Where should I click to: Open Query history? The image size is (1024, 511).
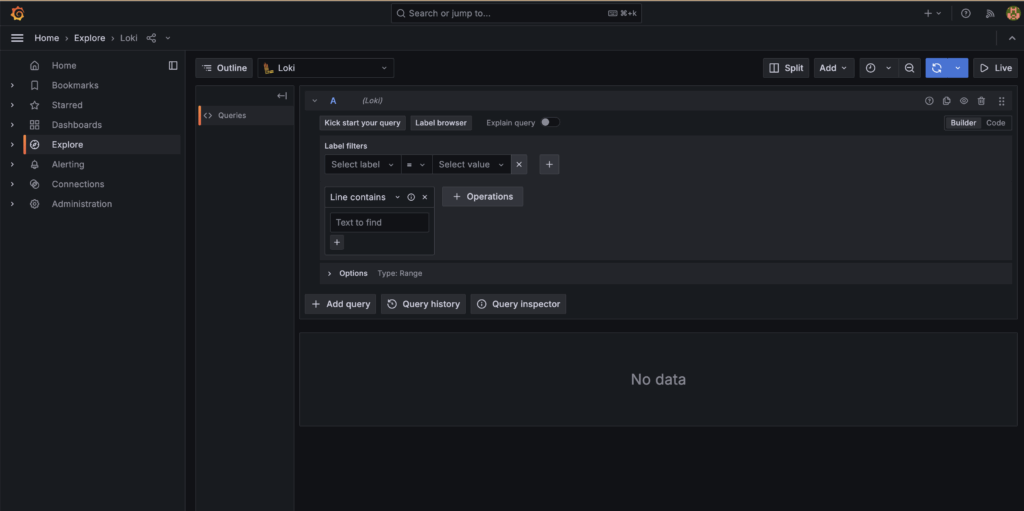pyautogui.click(x=423, y=304)
